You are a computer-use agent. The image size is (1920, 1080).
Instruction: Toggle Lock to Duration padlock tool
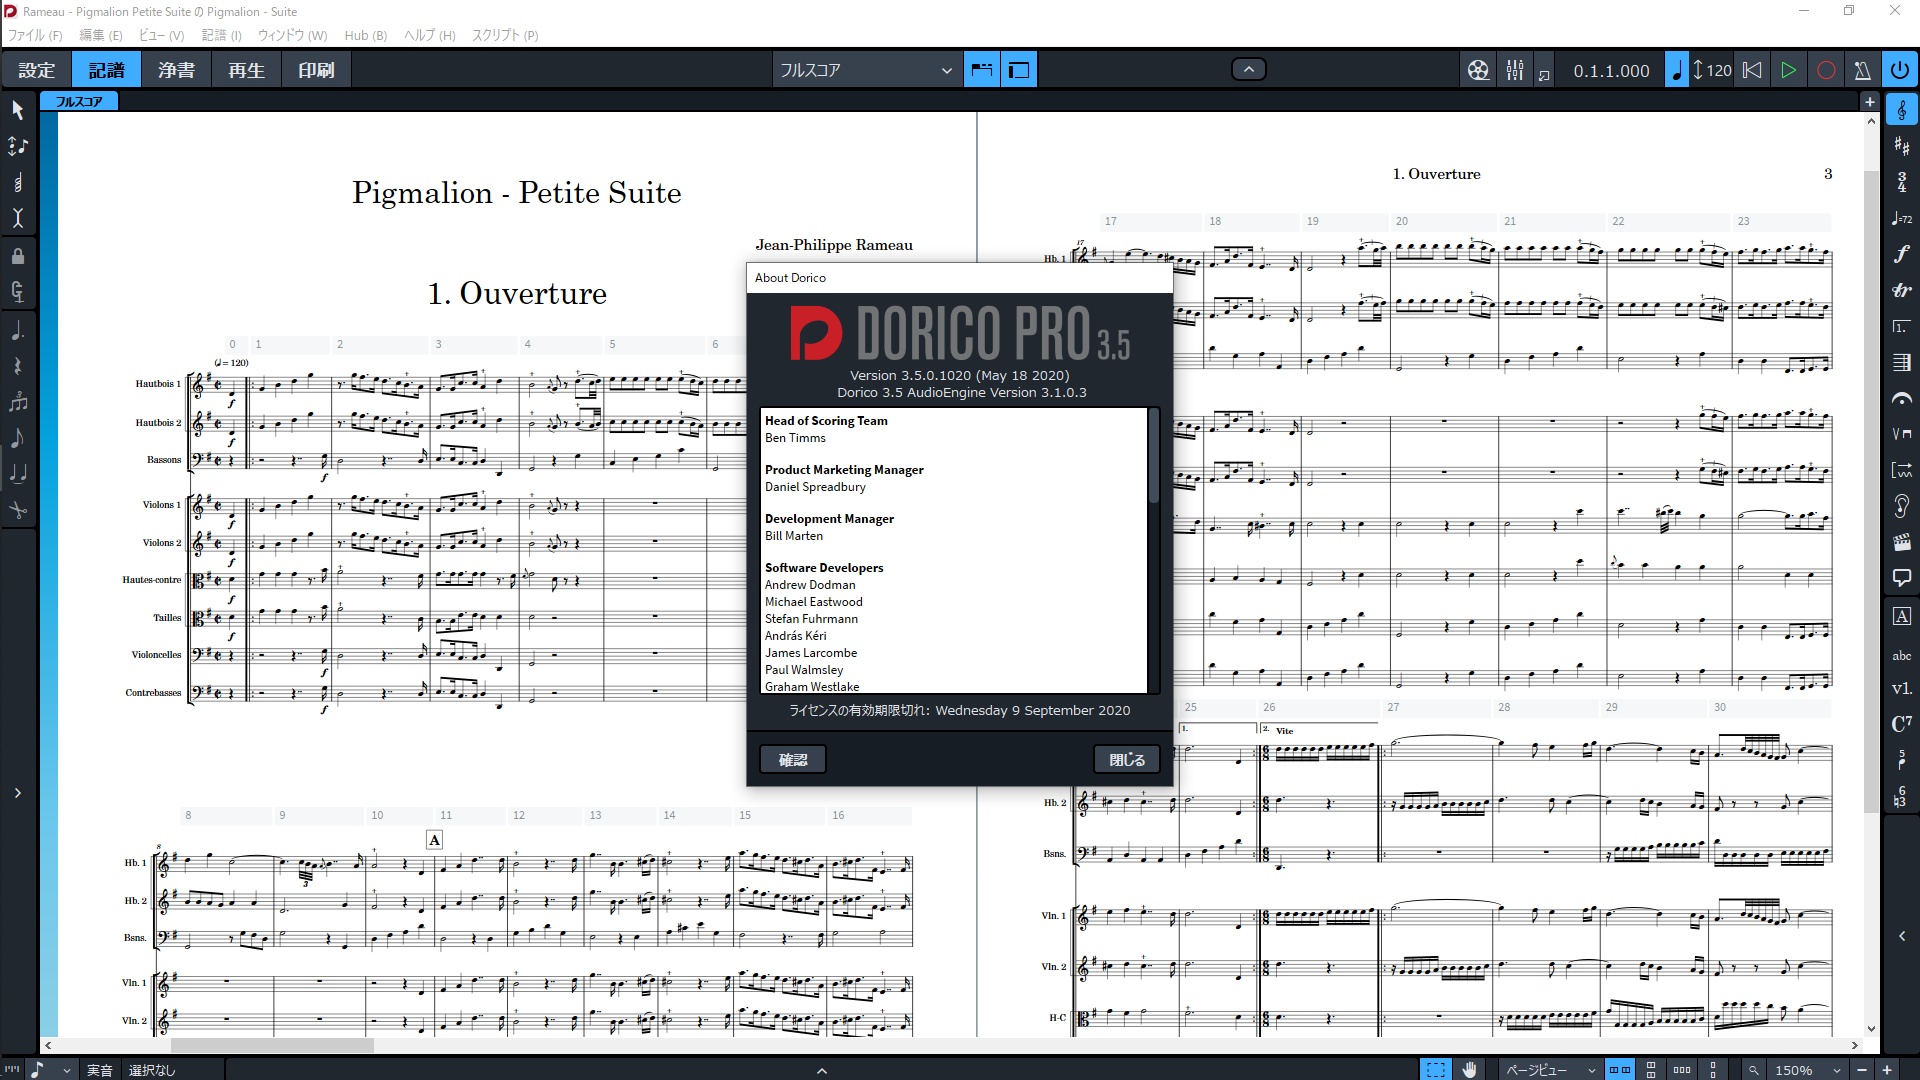click(18, 256)
